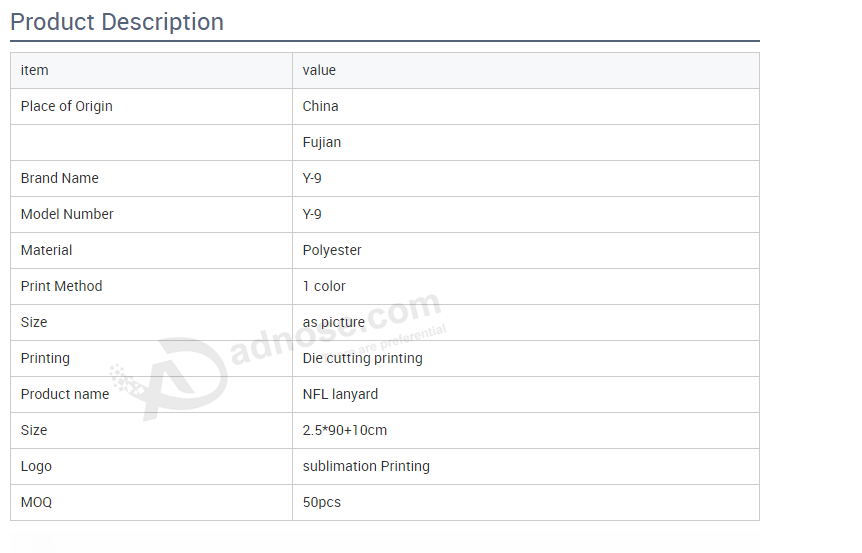The width and height of the screenshot is (862, 553).
Task: Click the 50pcs MOQ value
Action: [x=322, y=502]
